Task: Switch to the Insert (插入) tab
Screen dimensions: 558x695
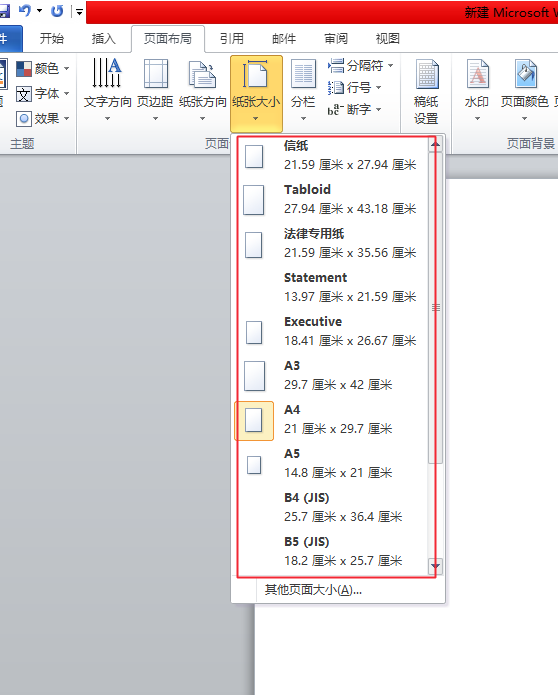Action: point(103,39)
